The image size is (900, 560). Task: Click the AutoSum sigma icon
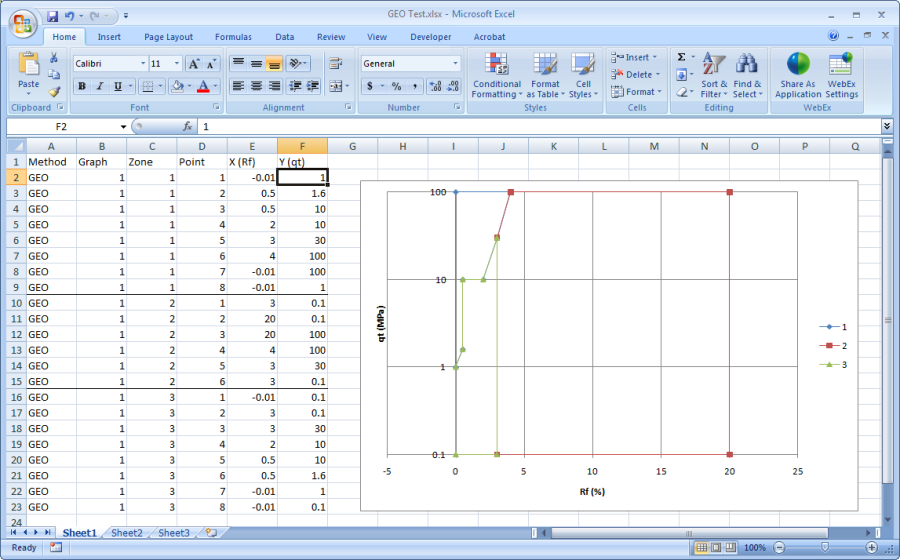point(681,58)
